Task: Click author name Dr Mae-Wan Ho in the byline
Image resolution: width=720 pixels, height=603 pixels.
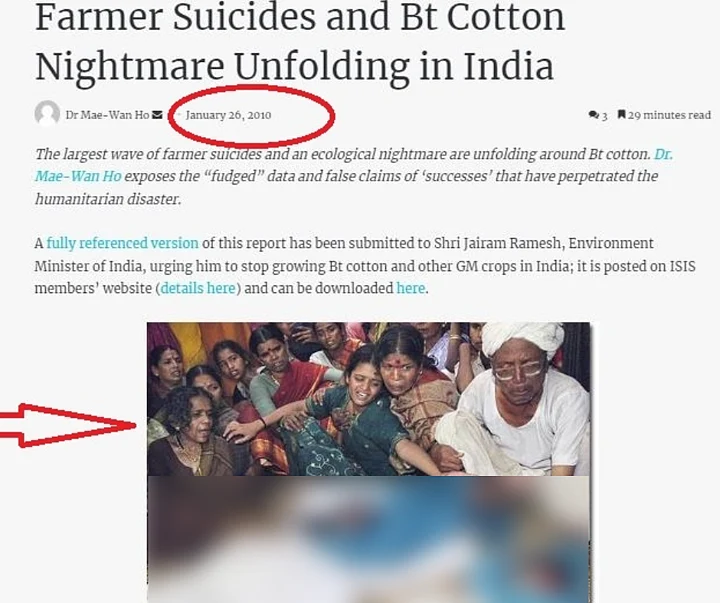Action: pos(107,115)
